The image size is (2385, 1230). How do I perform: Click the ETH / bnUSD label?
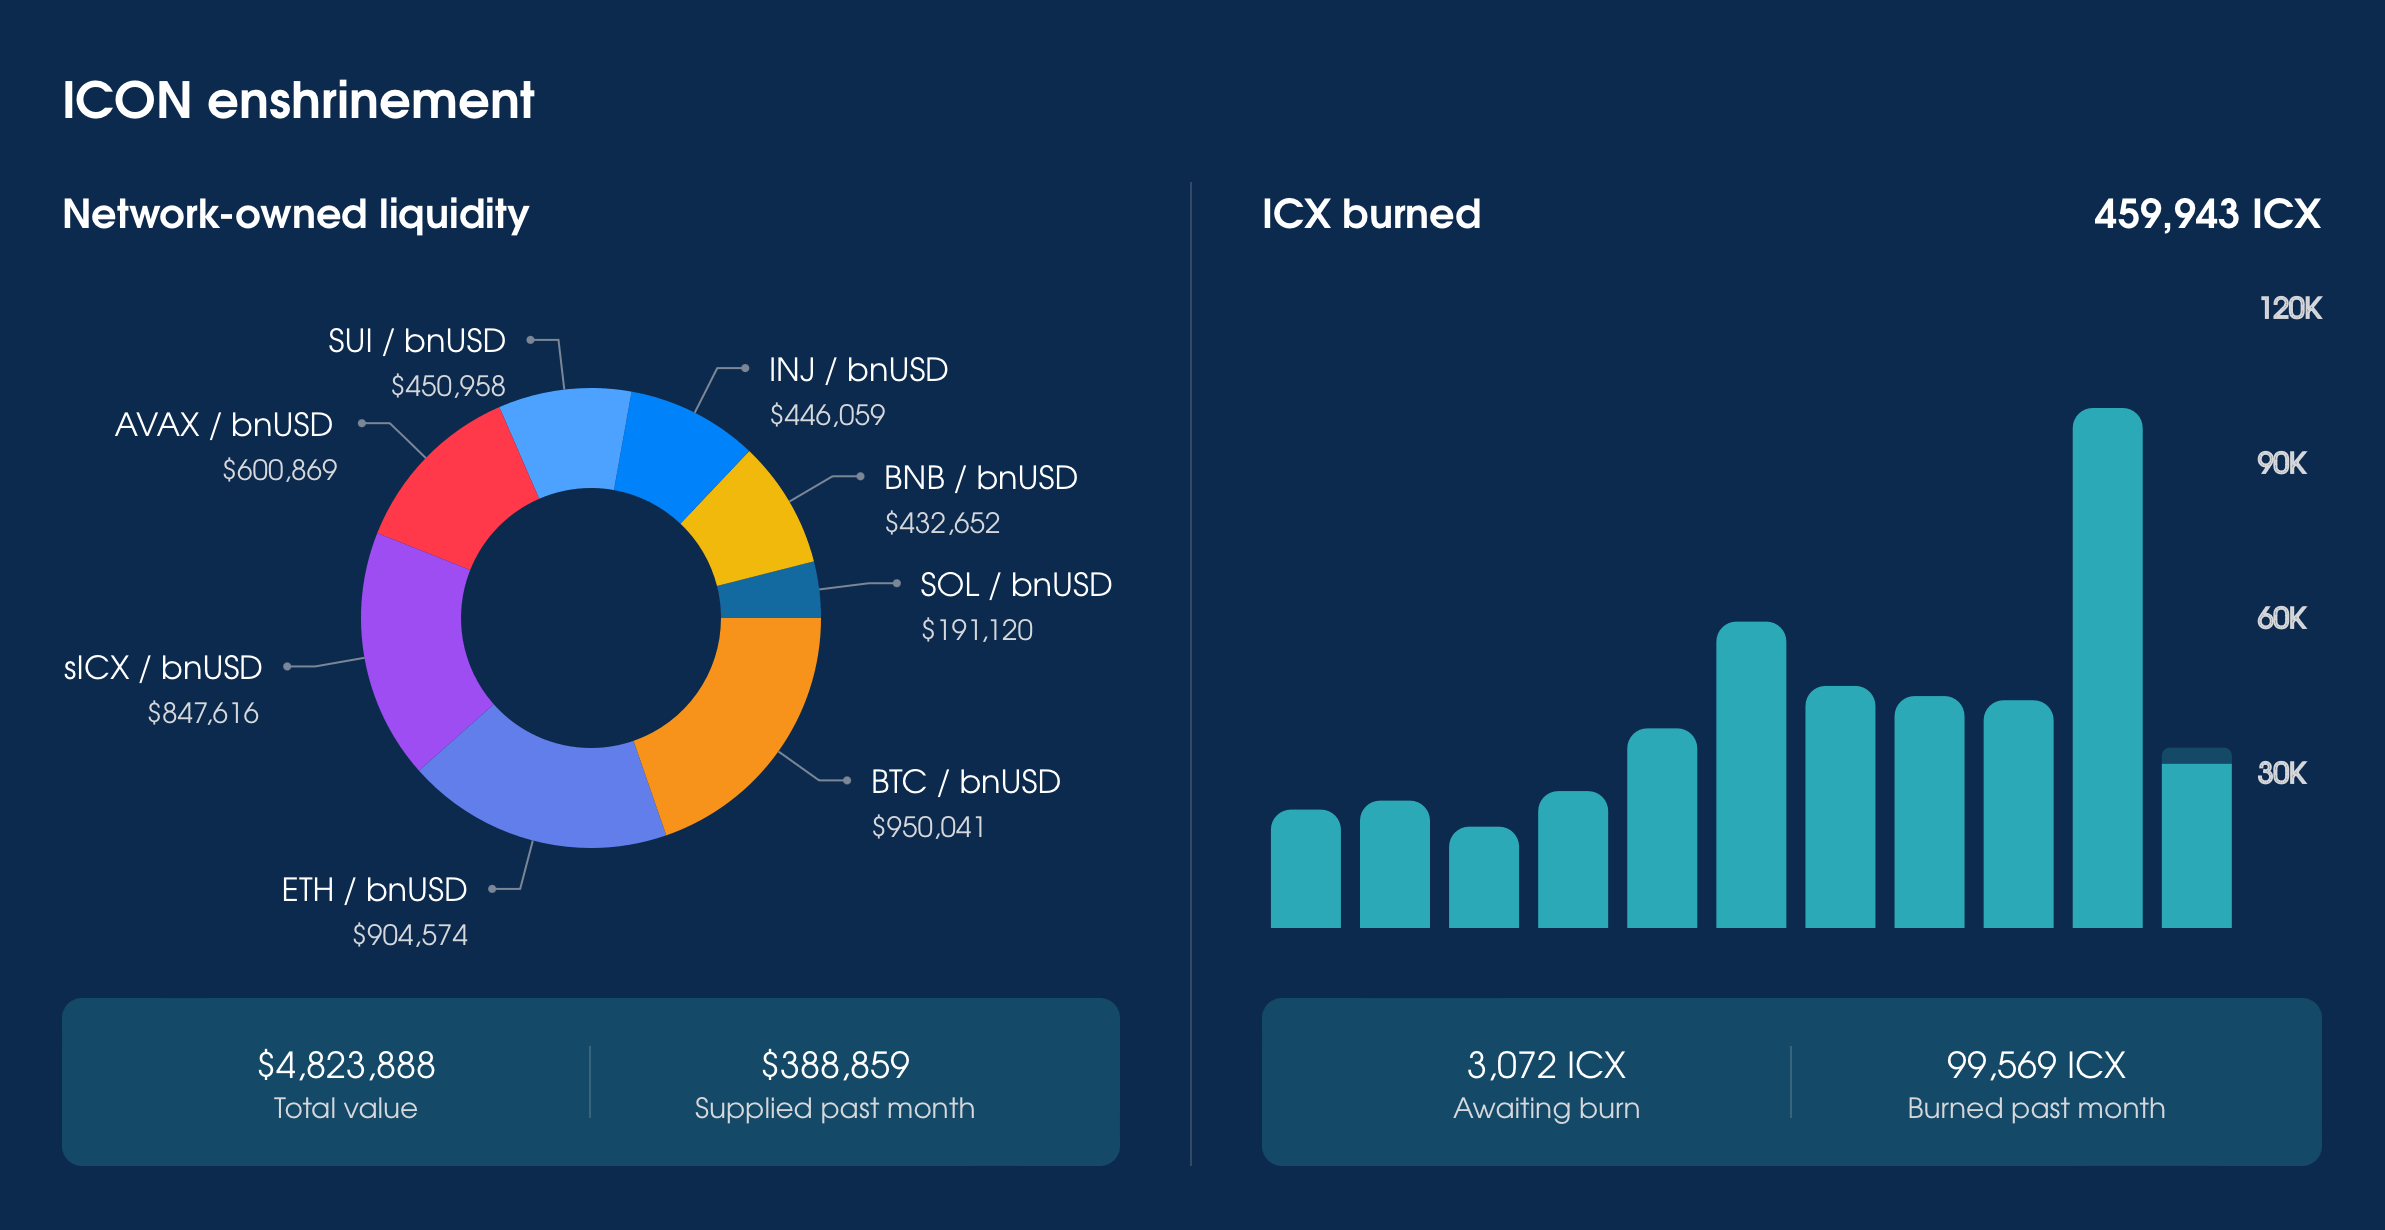click(374, 890)
